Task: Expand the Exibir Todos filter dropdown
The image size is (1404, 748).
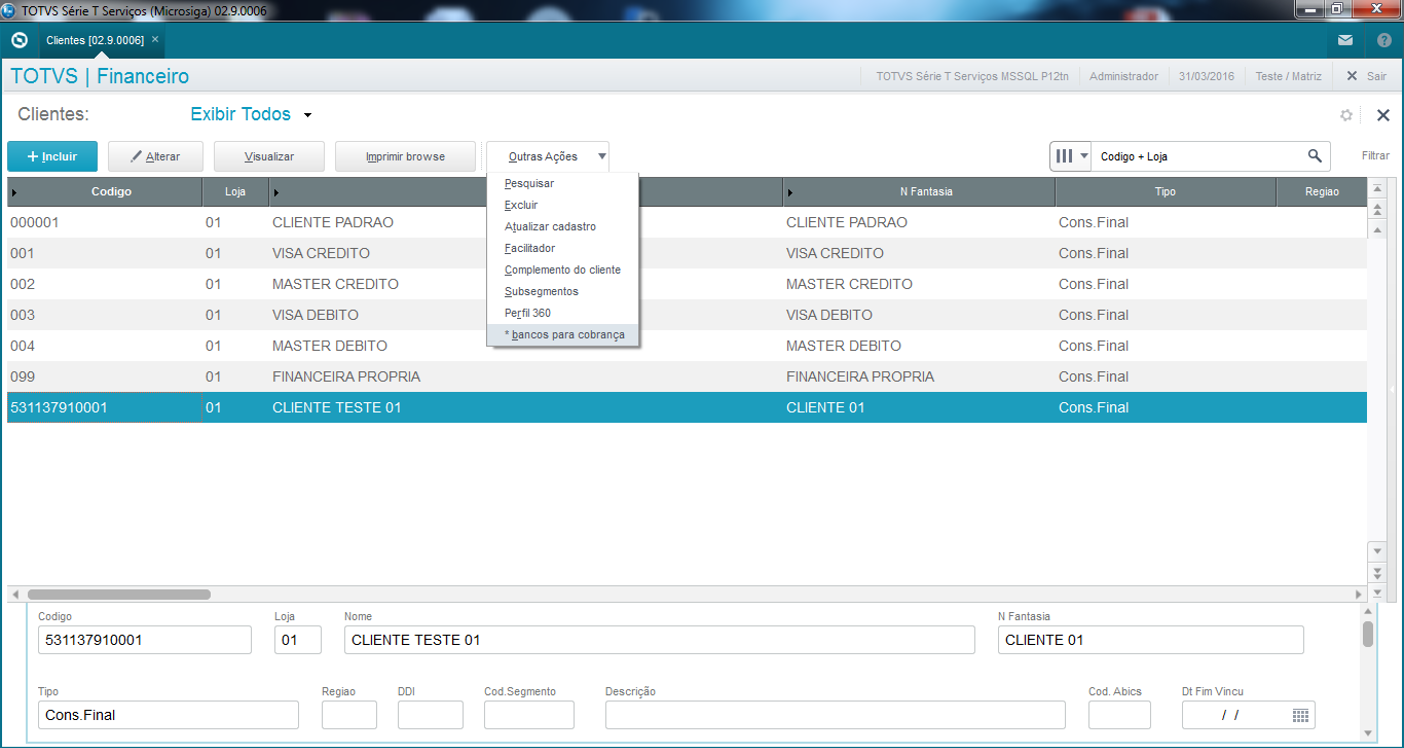Action: point(308,115)
